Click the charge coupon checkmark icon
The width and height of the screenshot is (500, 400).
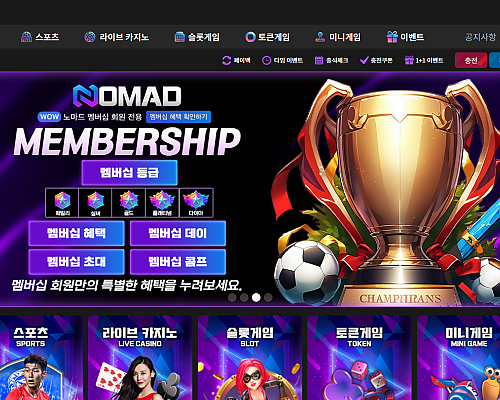click(x=364, y=60)
